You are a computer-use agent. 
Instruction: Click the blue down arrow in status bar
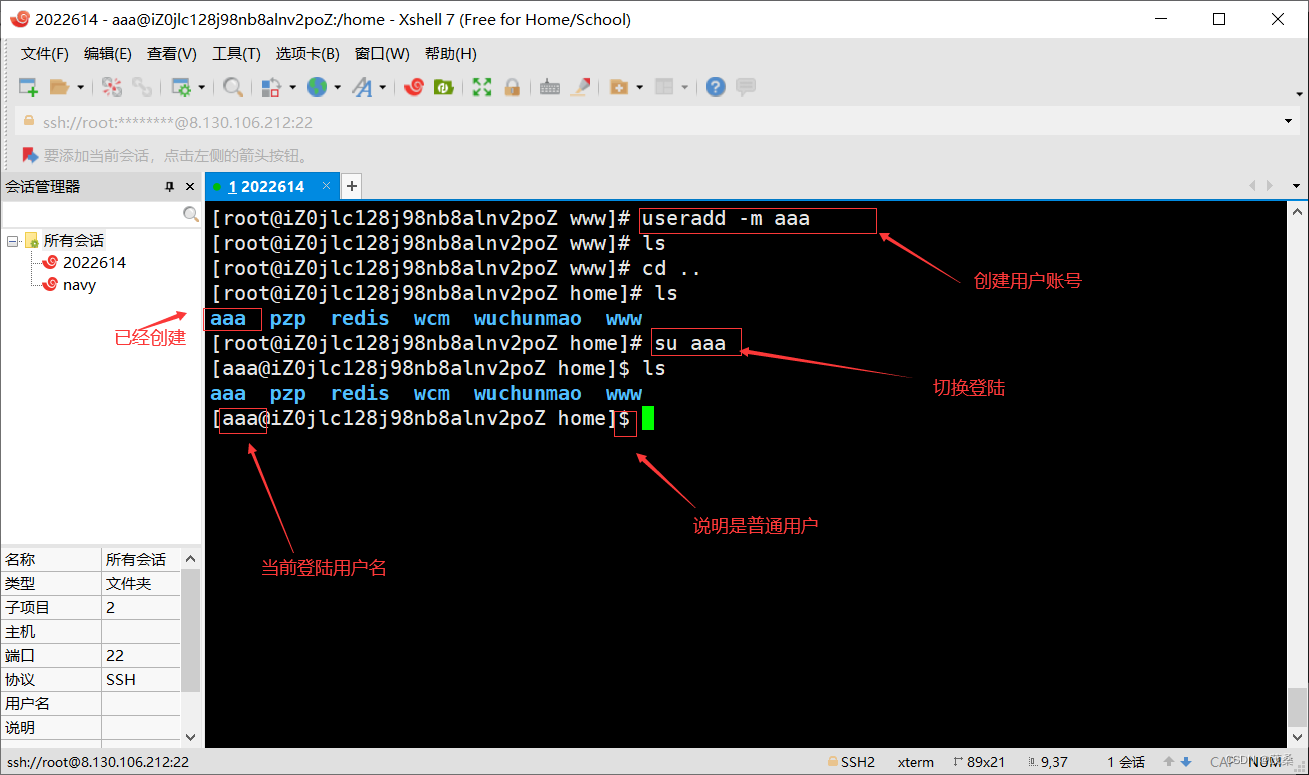click(1186, 762)
